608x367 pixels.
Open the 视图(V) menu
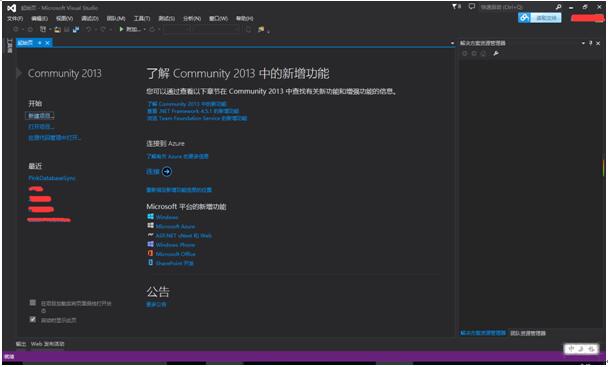point(64,19)
